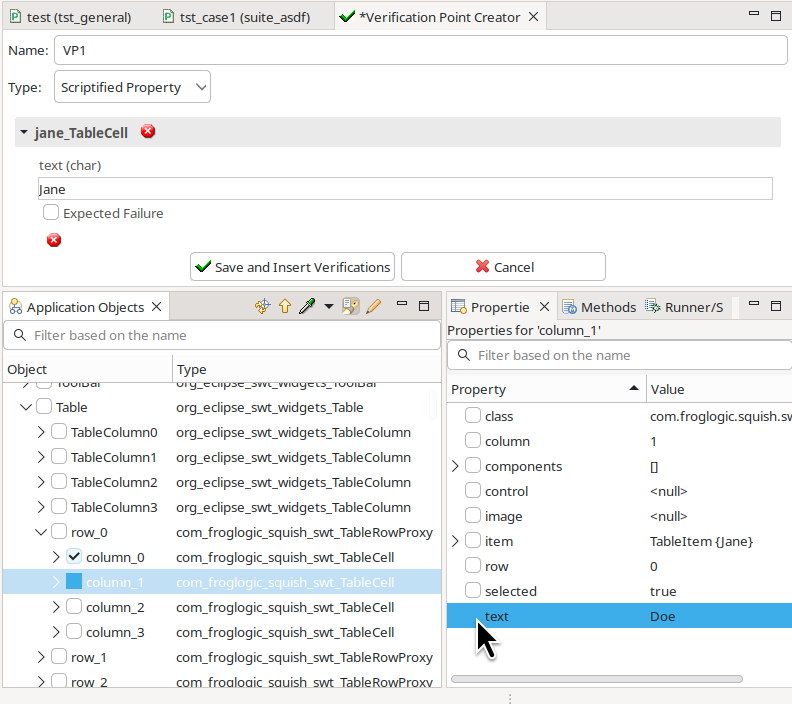The height and width of the screenshot is (704, 792).
Task: Check the selected property checkbox
Action: [473, 591]
